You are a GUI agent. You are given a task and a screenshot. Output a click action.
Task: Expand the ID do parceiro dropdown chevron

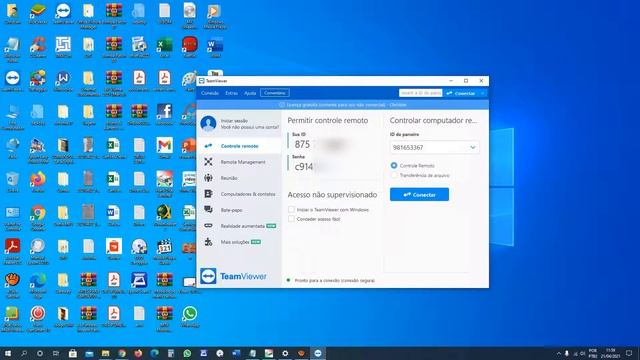[473, 147]
